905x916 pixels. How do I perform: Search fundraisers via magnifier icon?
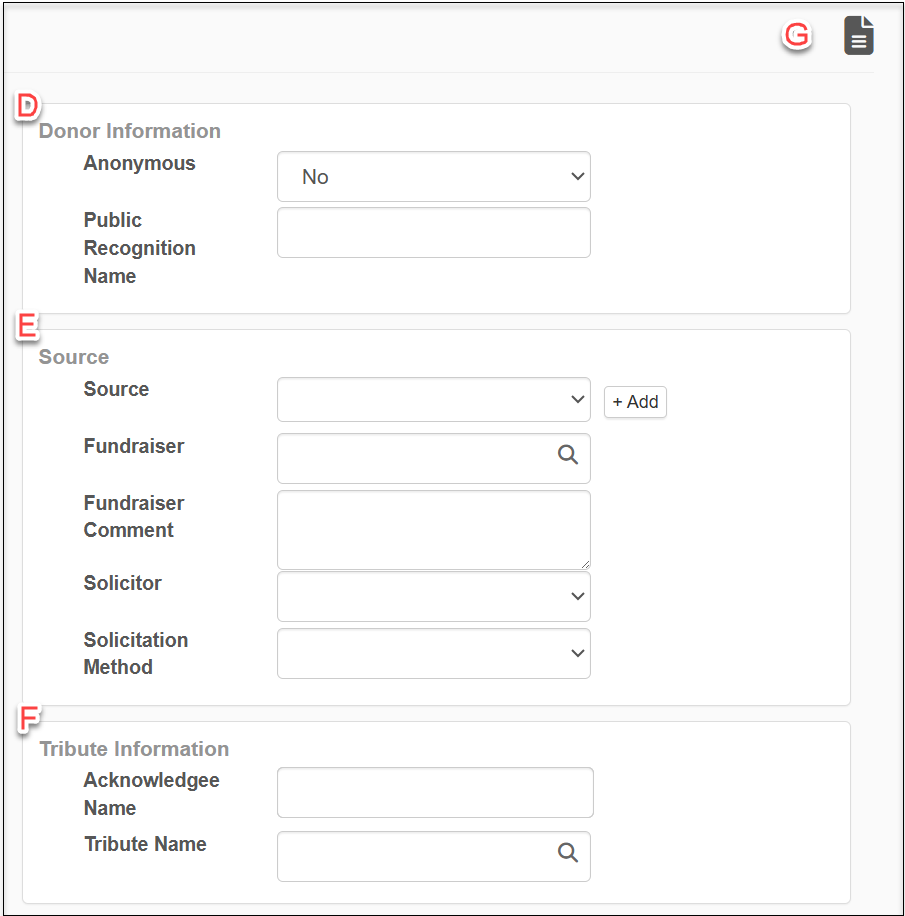pos(567,454)
